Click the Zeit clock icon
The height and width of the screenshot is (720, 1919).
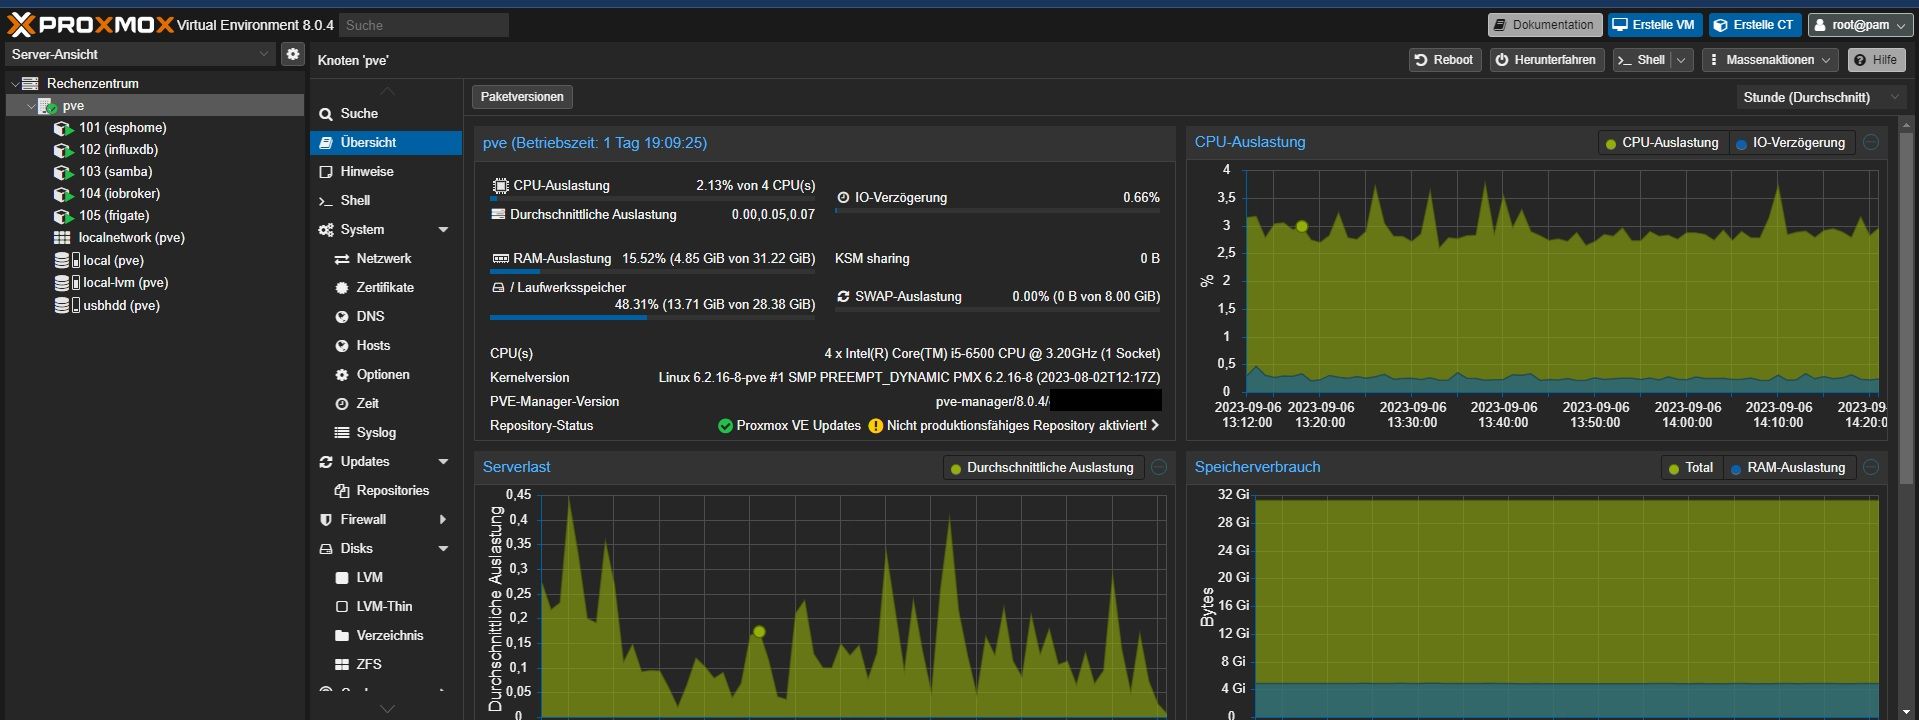[341, 404]
